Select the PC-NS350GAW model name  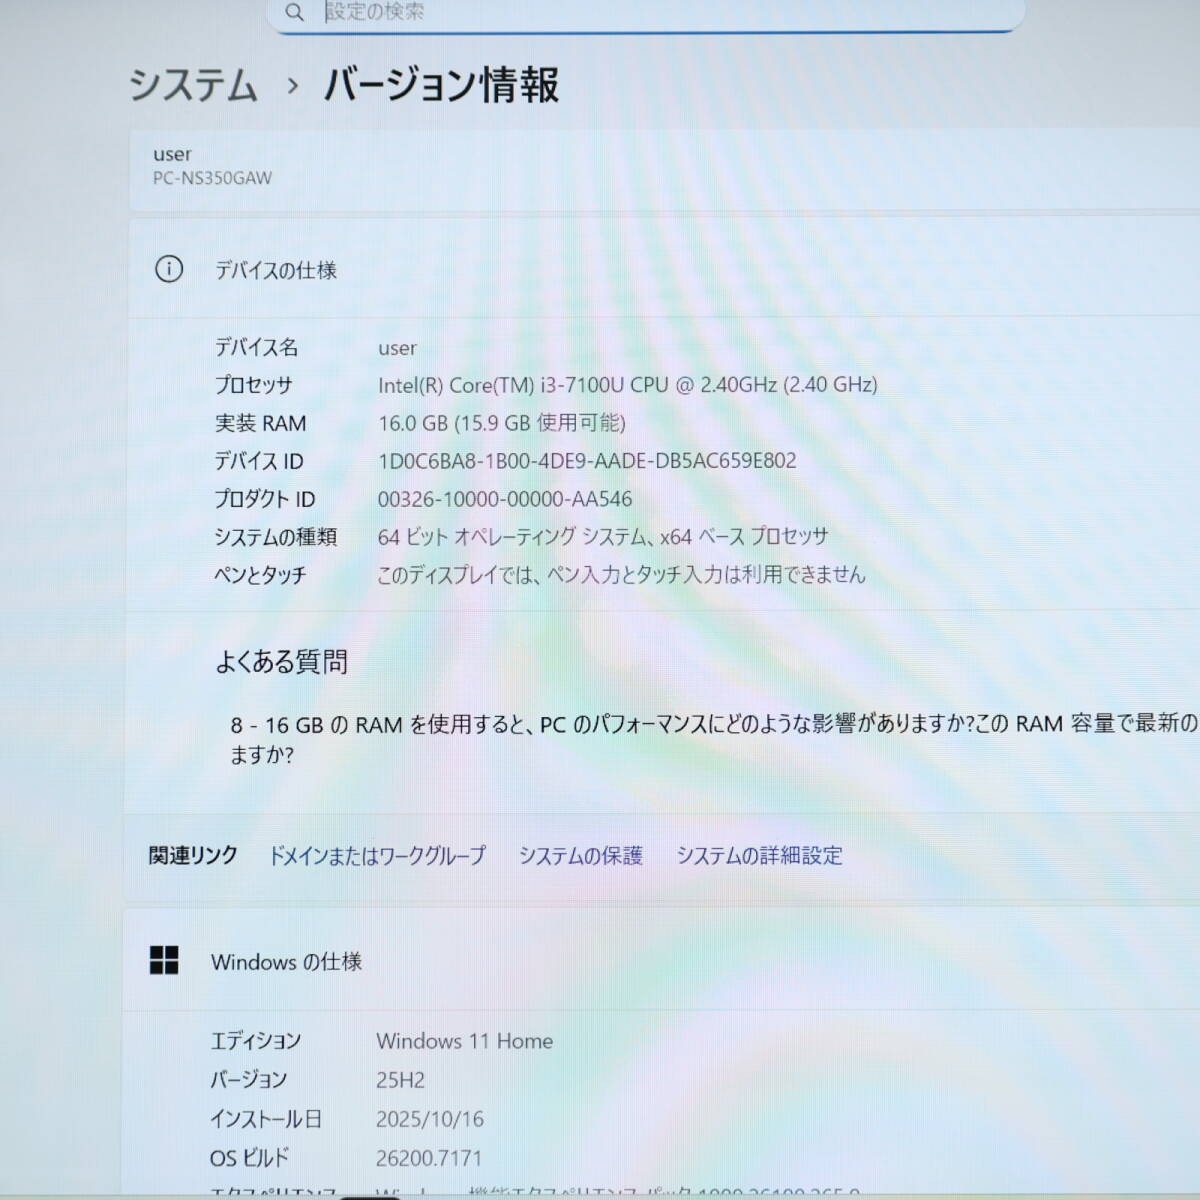(212, 178)
